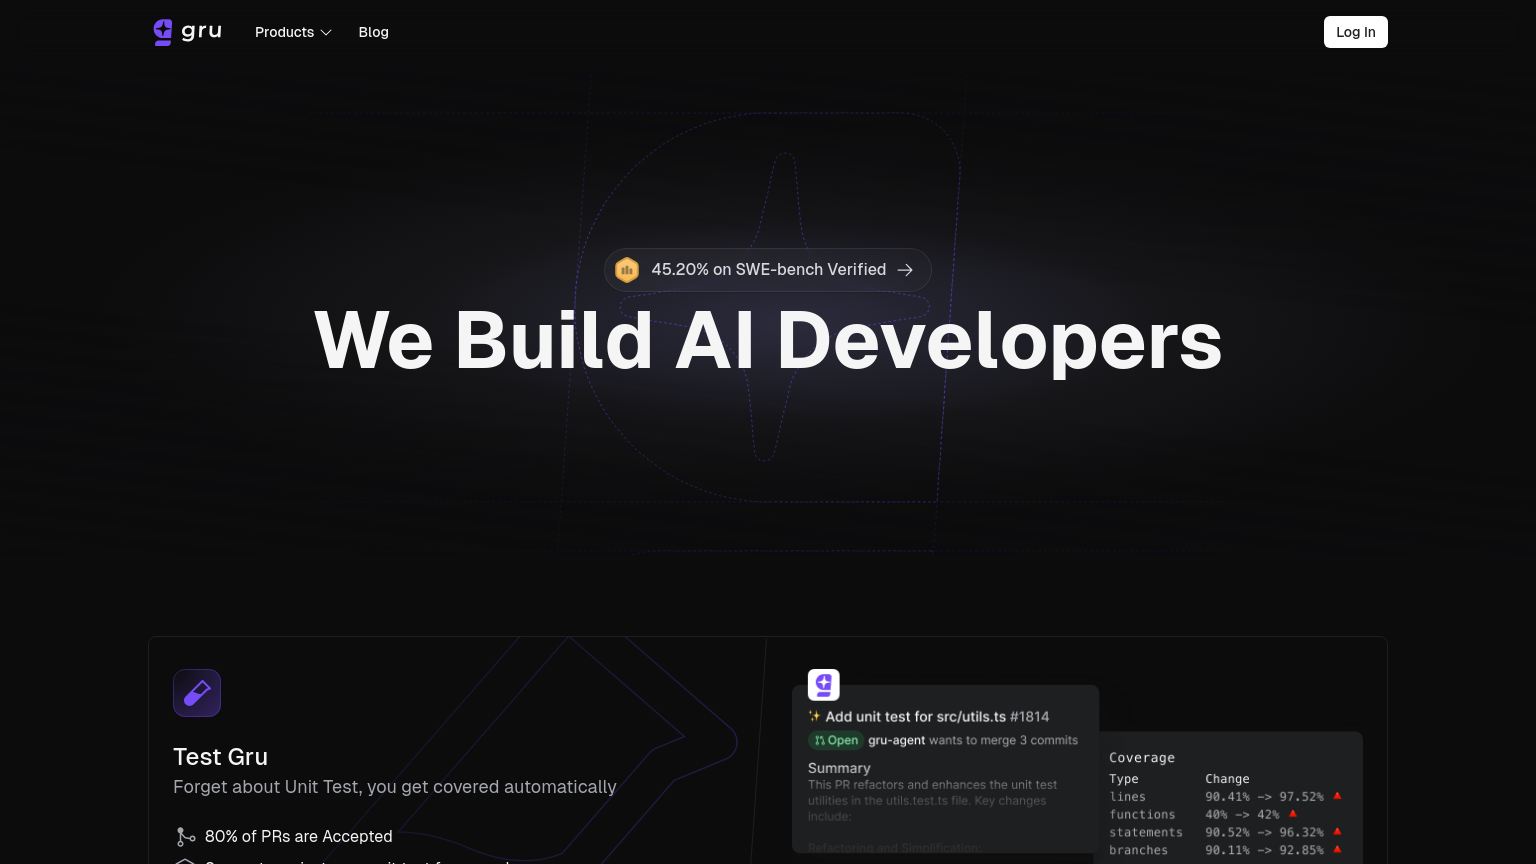Click the sparkle icon before Add unit test

tap(814, 717)
